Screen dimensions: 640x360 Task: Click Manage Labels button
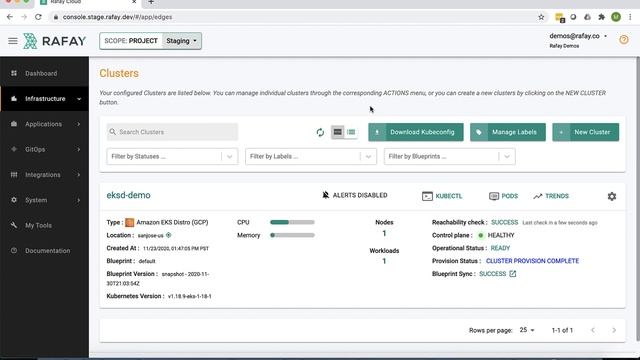507,132
